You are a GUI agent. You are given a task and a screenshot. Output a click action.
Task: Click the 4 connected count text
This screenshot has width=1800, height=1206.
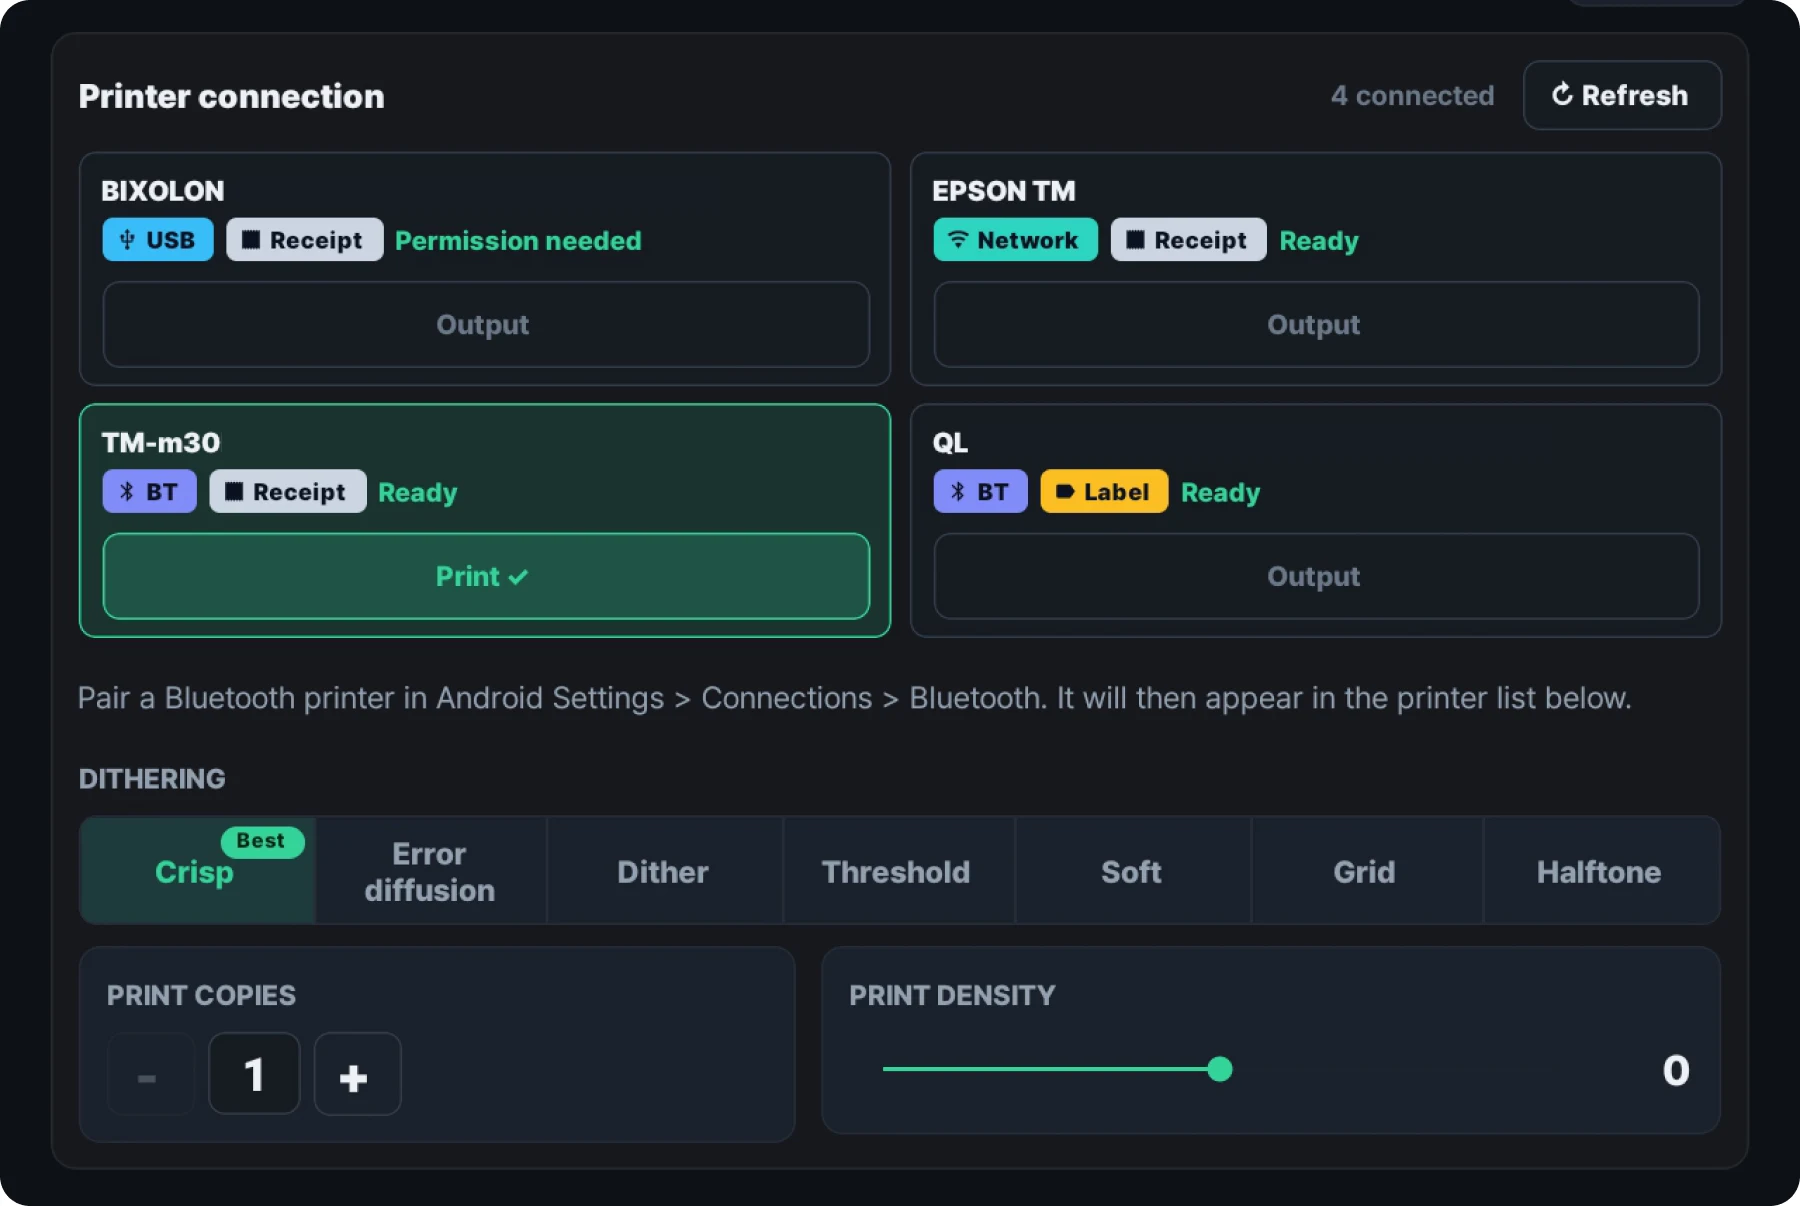1412,95
